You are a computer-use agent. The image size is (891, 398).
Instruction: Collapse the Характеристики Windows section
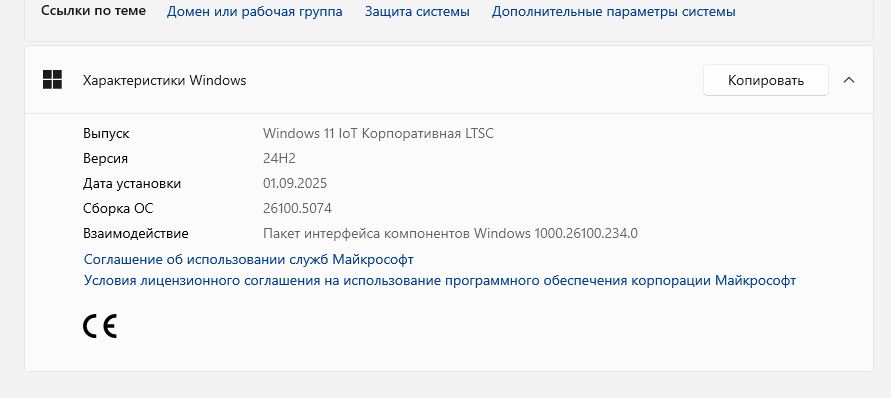849,80
